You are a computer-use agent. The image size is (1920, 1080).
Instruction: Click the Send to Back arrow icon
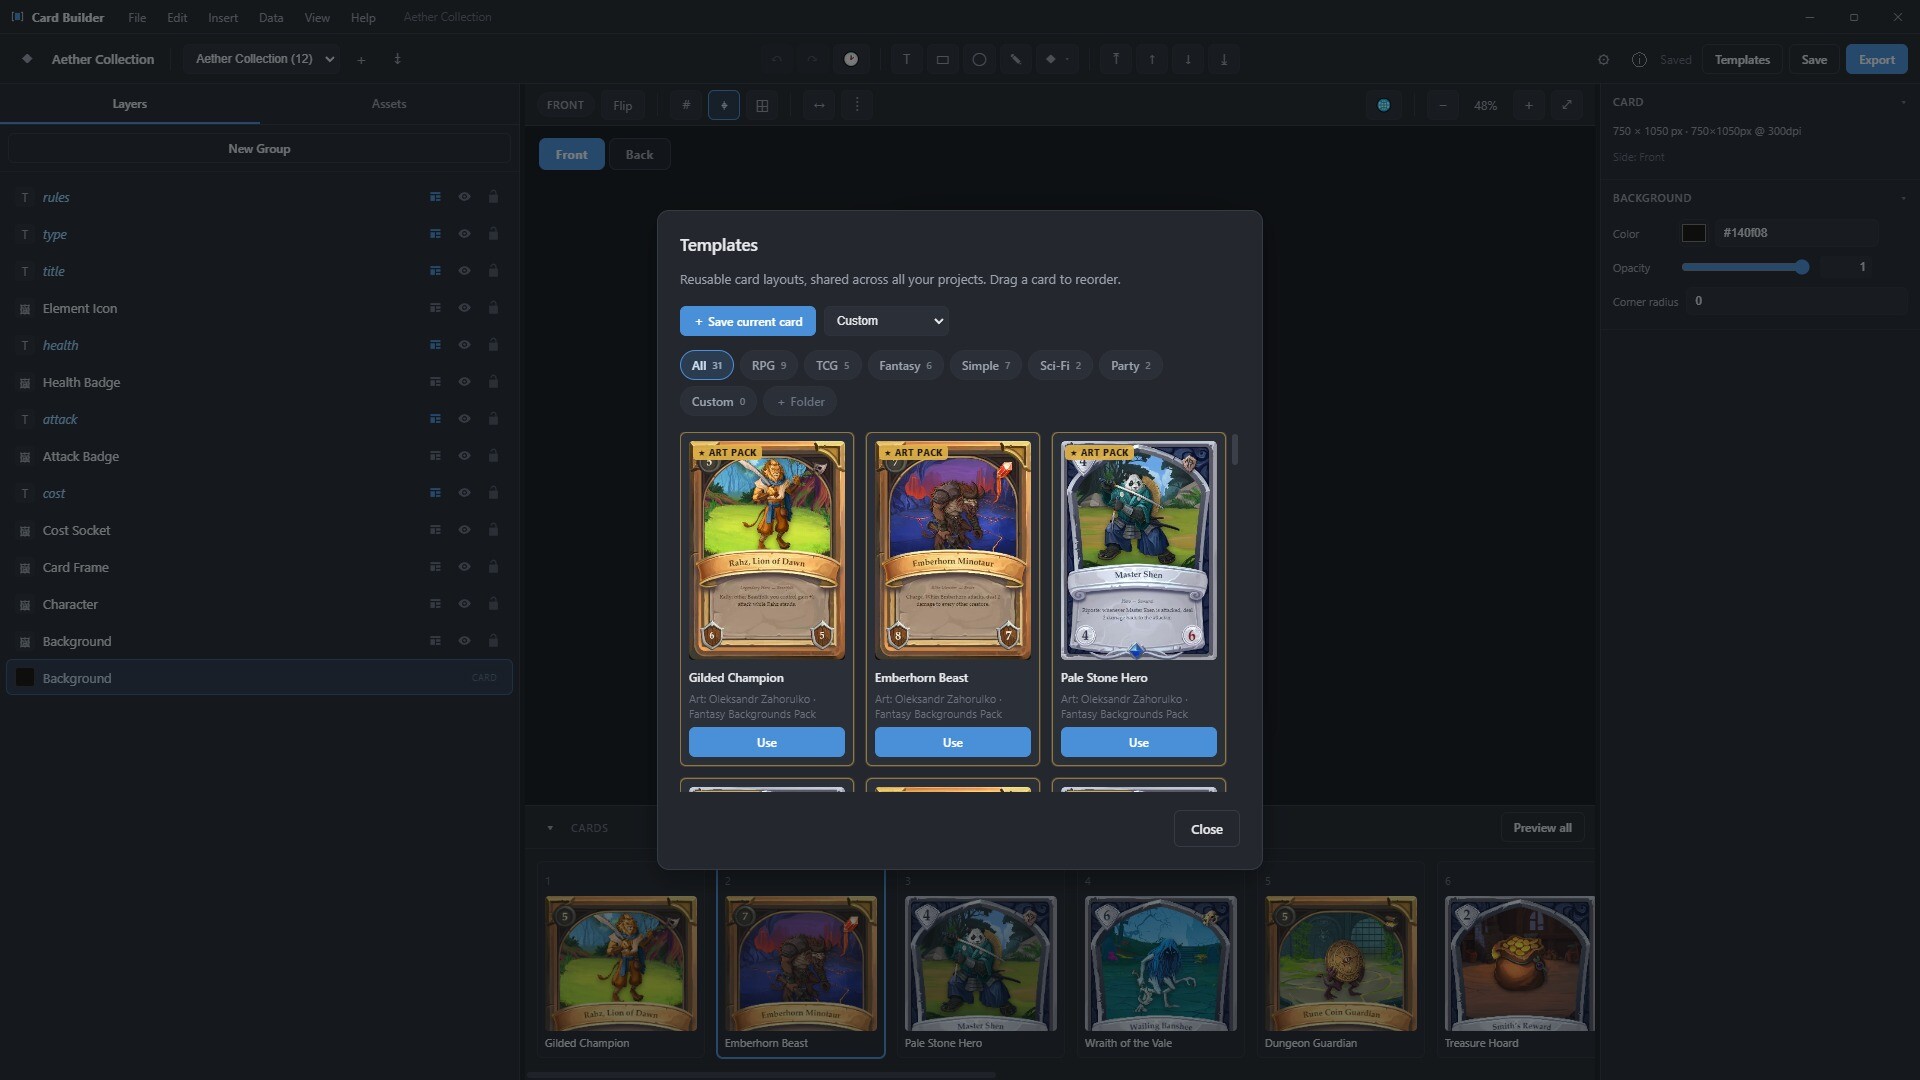click(x=1224, y=59)
